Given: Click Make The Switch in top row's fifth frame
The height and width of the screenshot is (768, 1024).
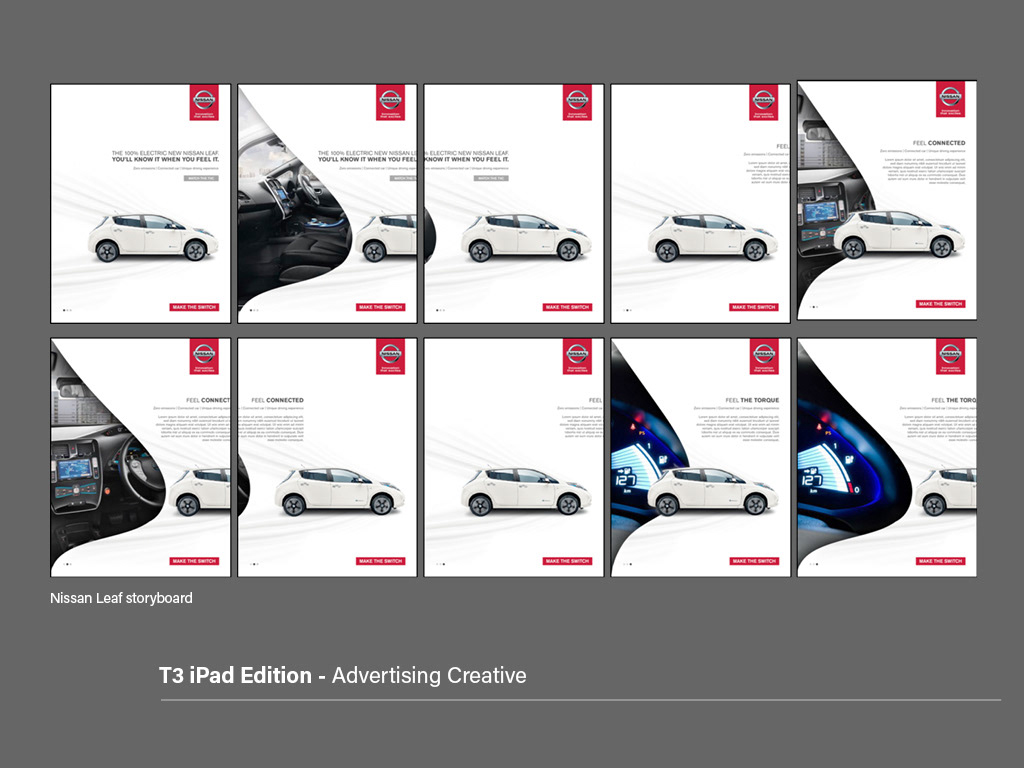Looking at the screenshot, I should (x=940, y=304).
